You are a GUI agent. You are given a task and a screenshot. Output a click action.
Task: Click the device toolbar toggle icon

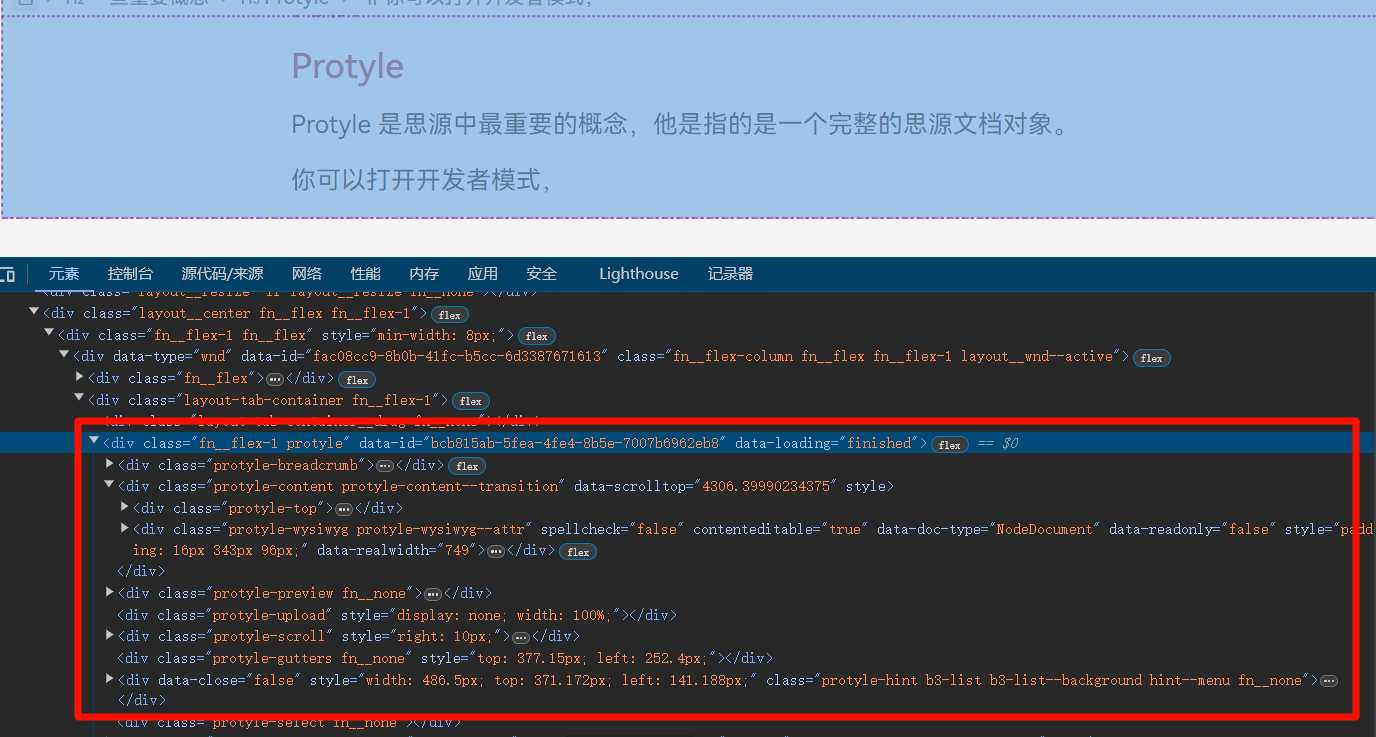[7, 274]
